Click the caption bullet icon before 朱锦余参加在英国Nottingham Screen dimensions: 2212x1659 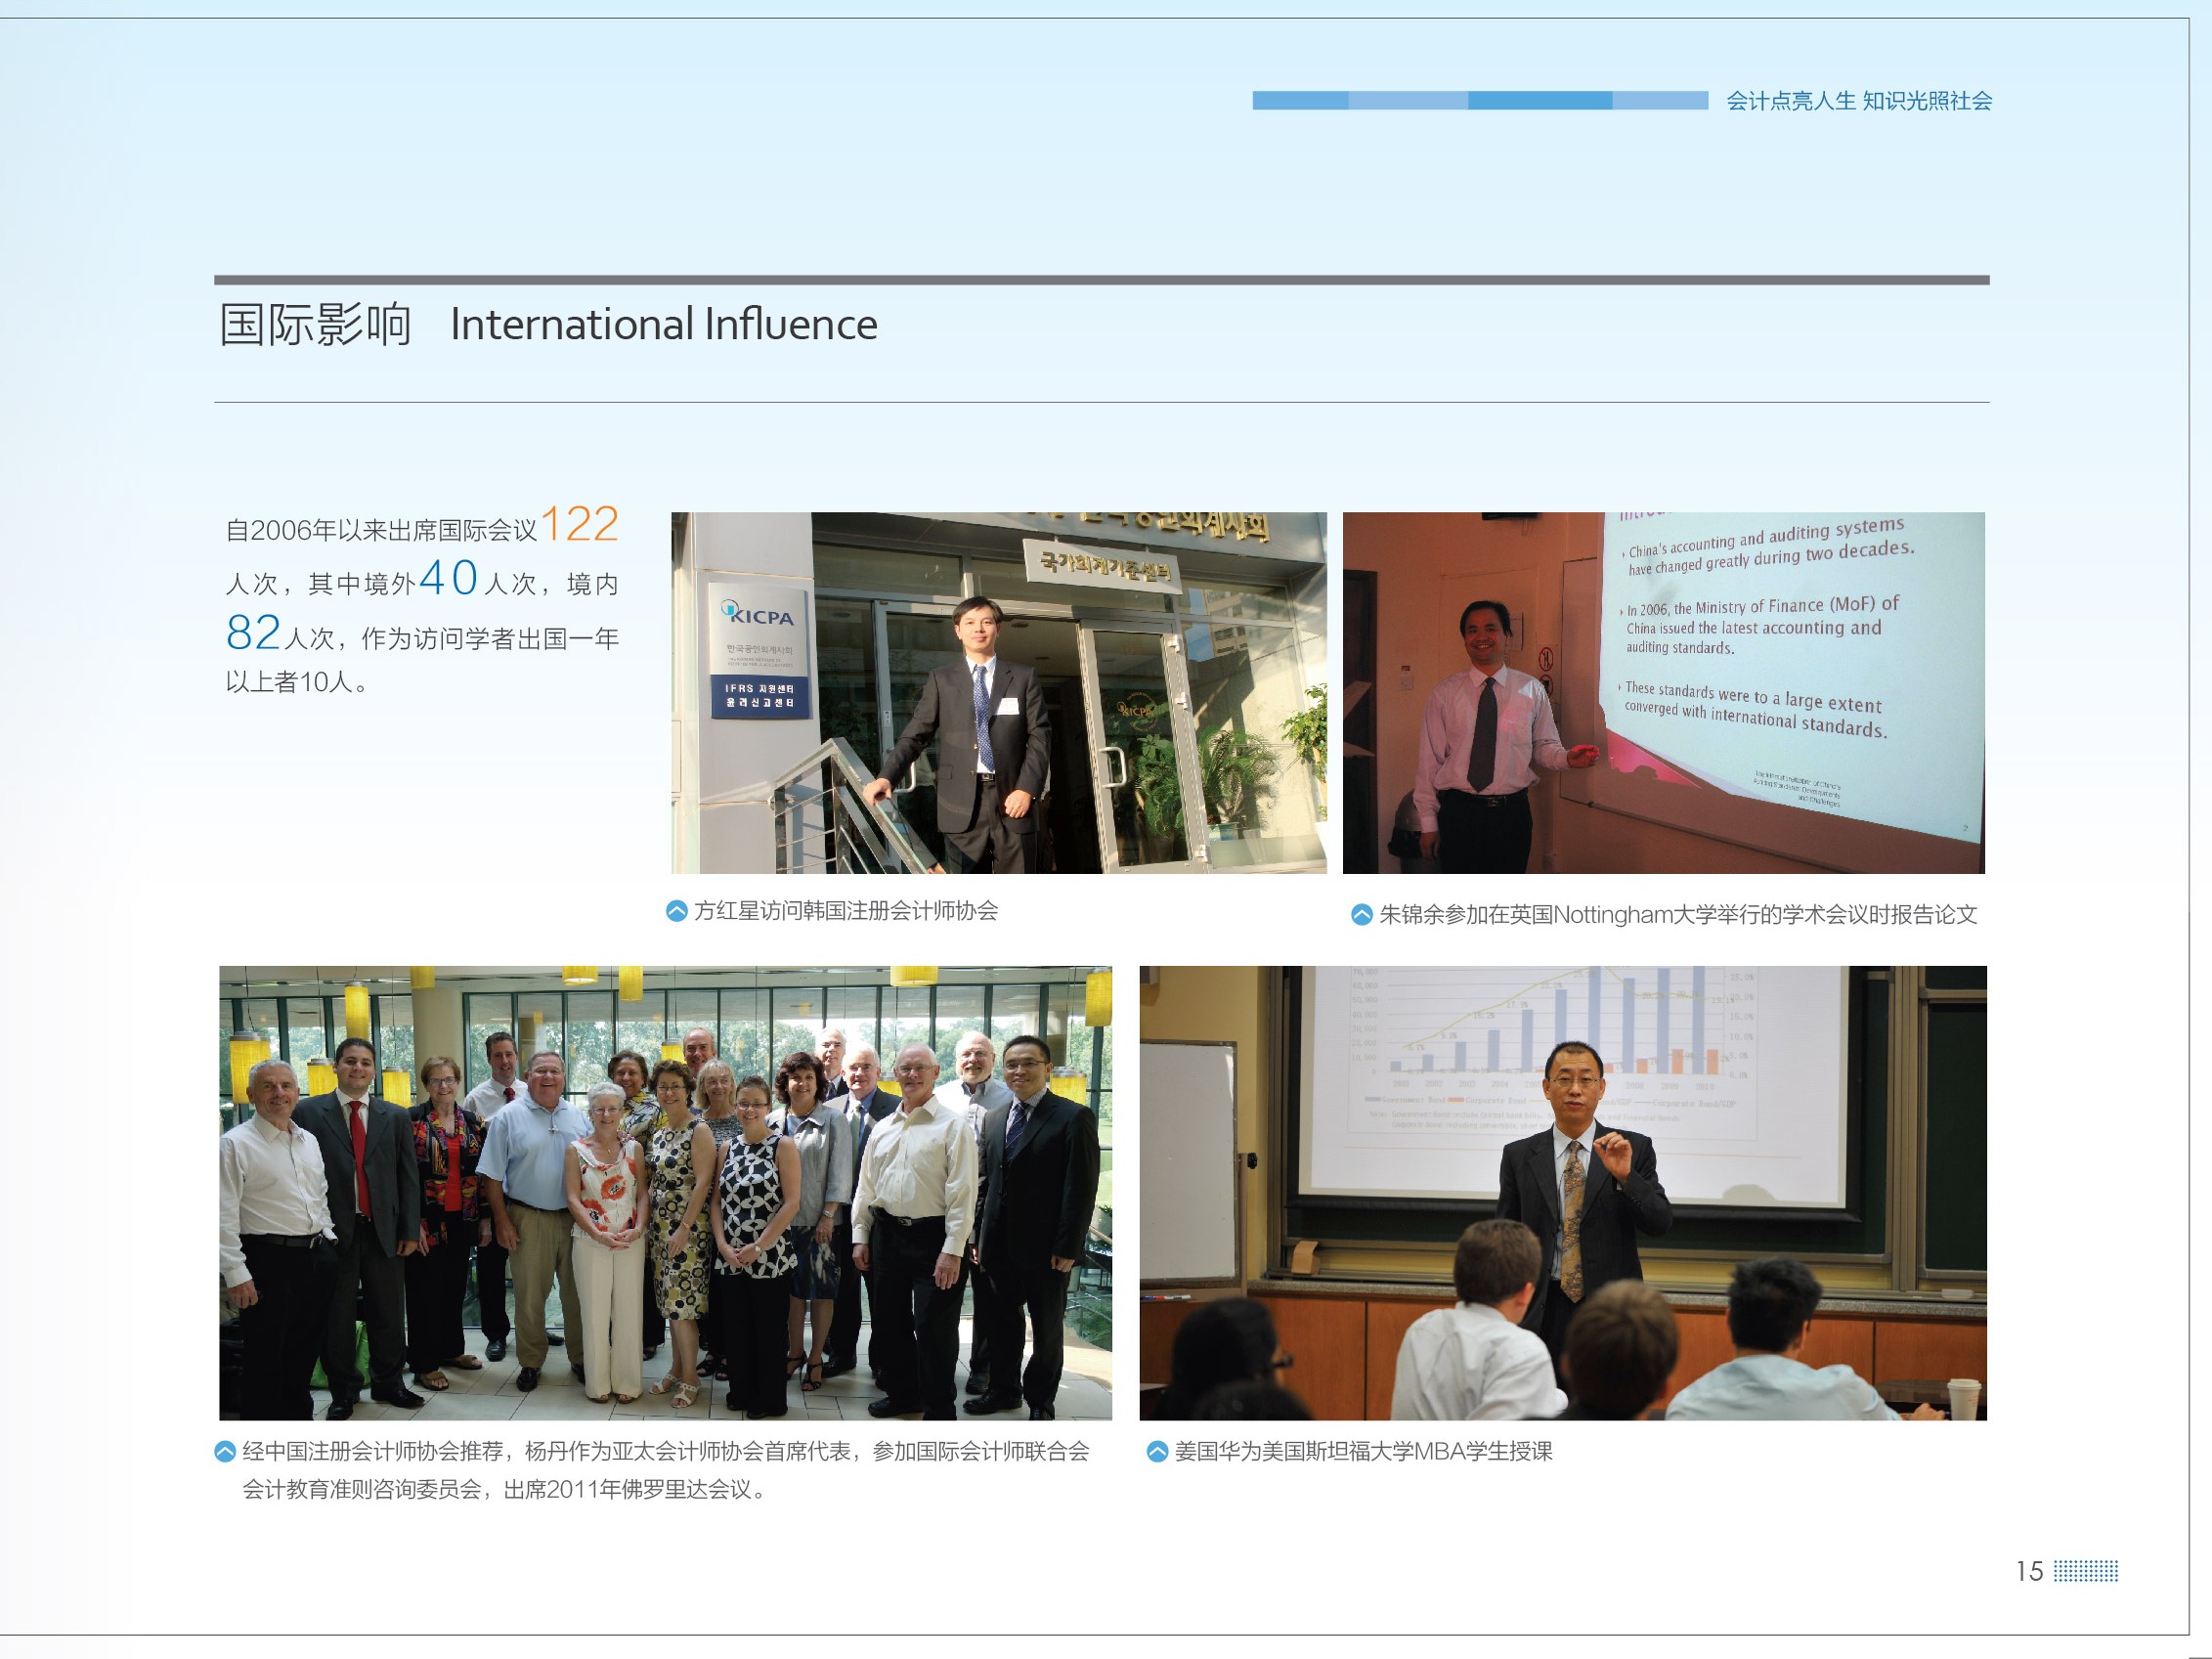(1361, 914)
